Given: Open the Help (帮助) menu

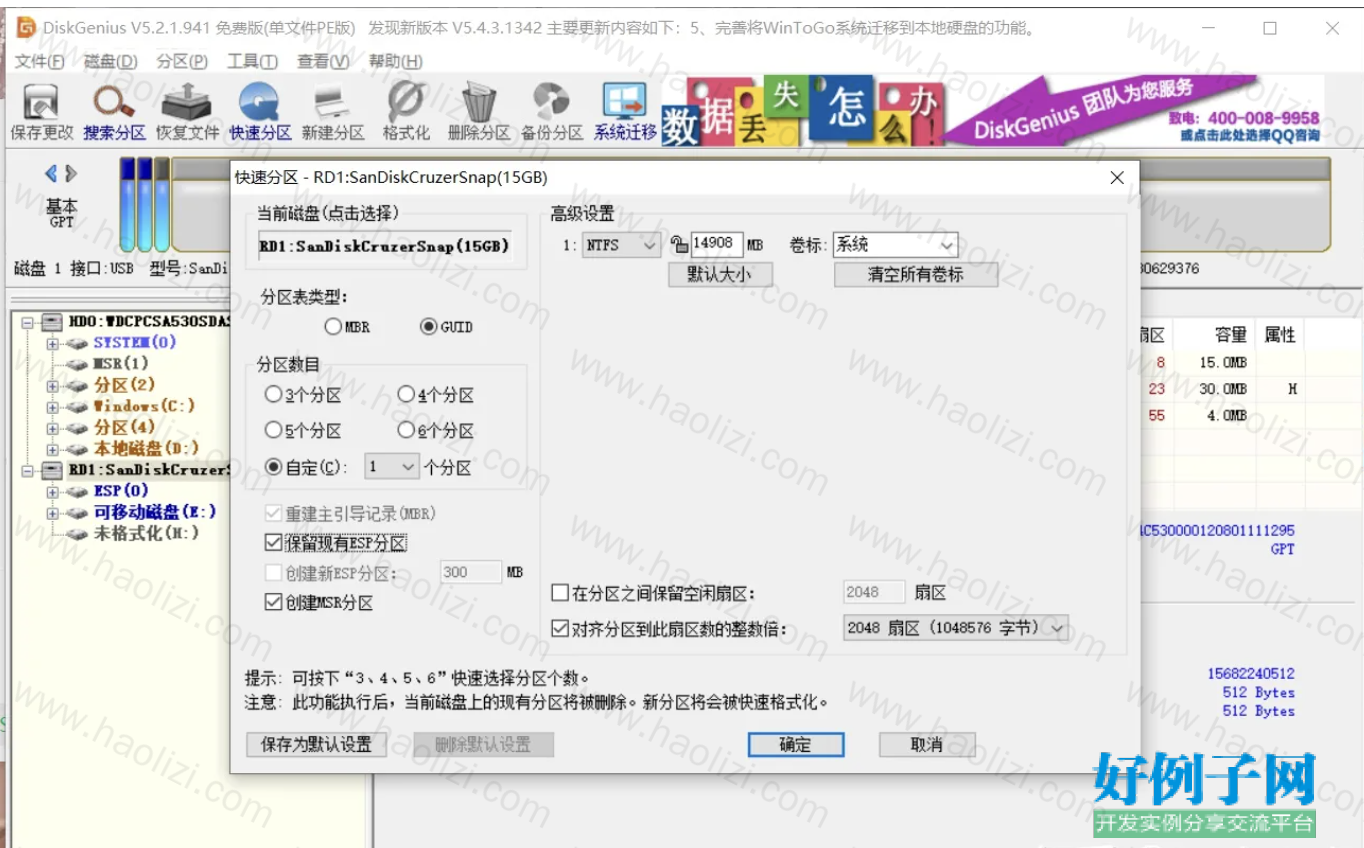Looking at the screenshot, I should pos(395,62).
